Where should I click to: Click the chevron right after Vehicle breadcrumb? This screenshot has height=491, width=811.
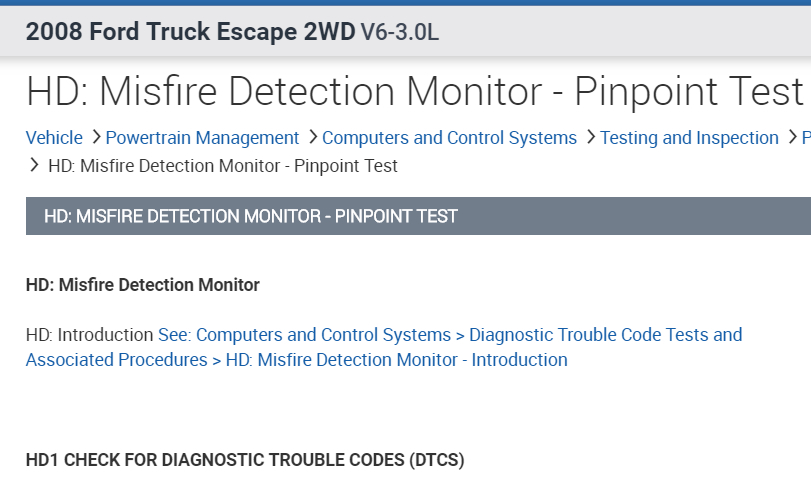95,138
